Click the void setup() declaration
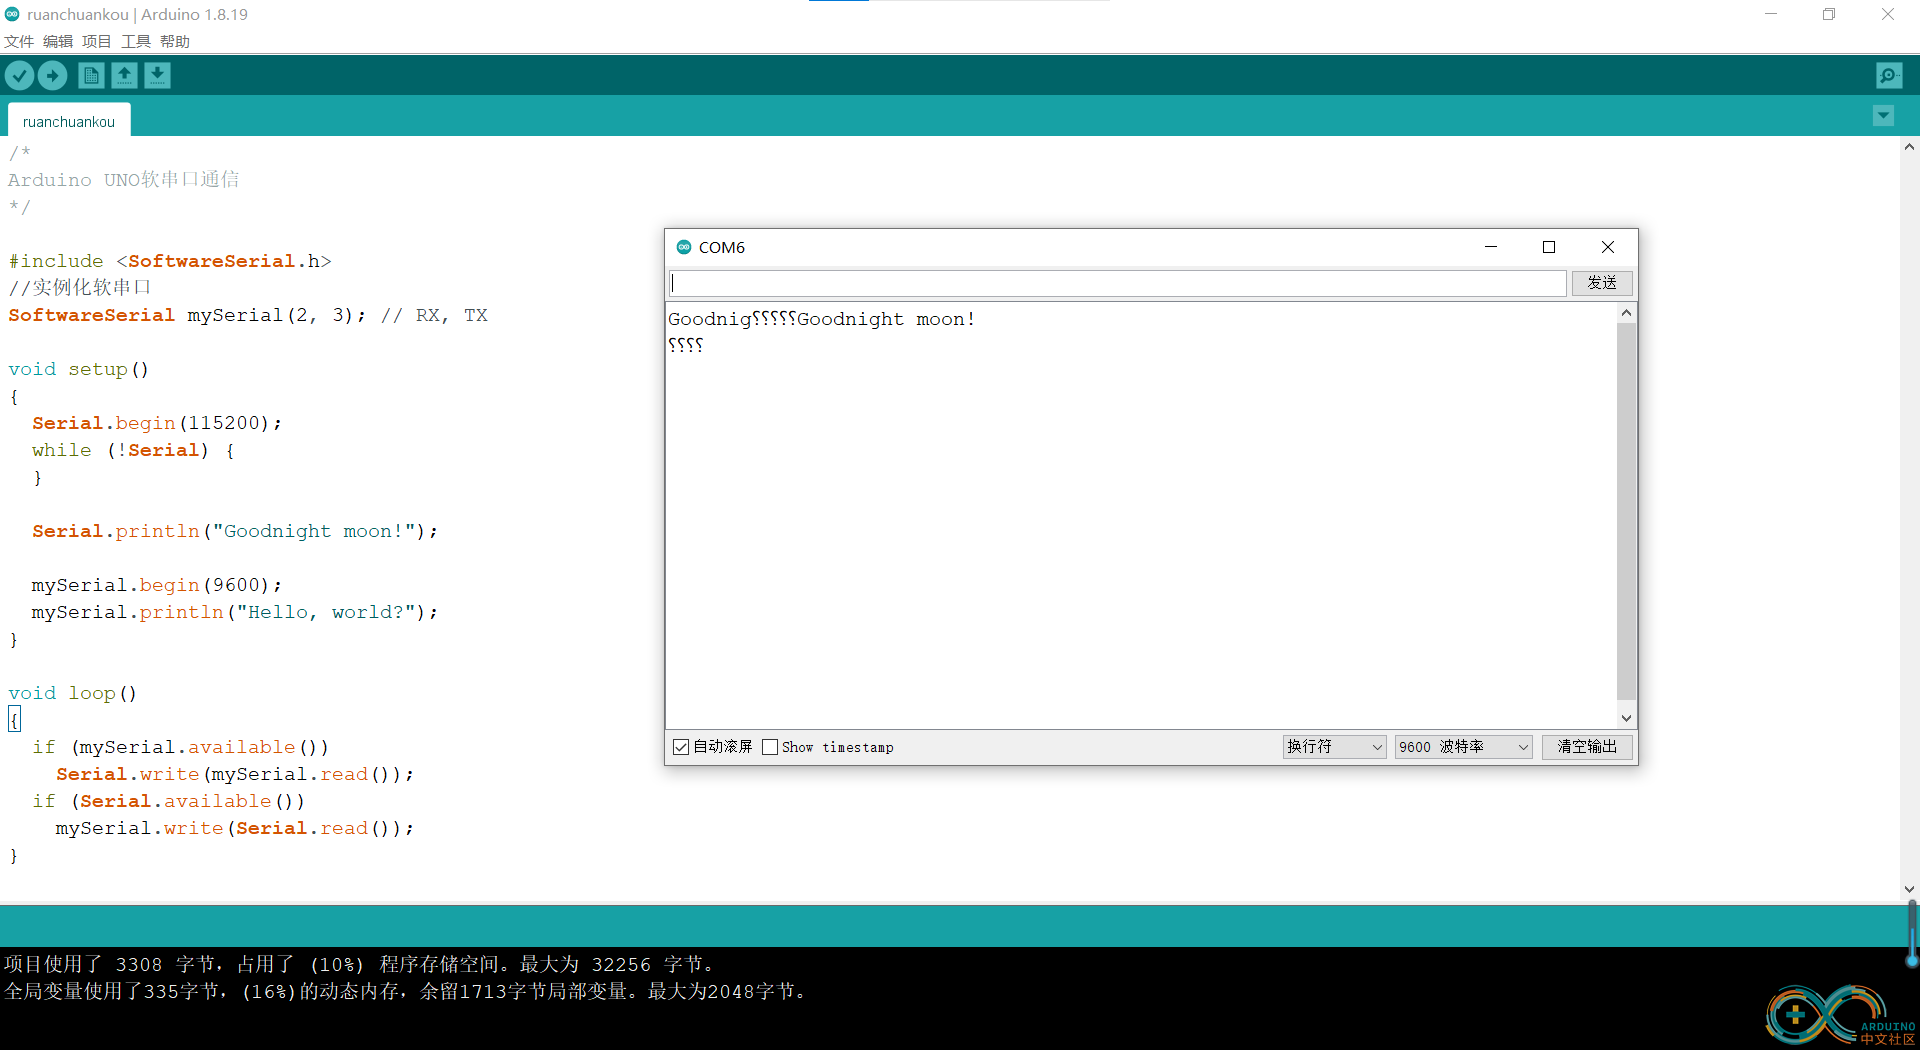The image size is (1920, 1050). pos(79,369)
